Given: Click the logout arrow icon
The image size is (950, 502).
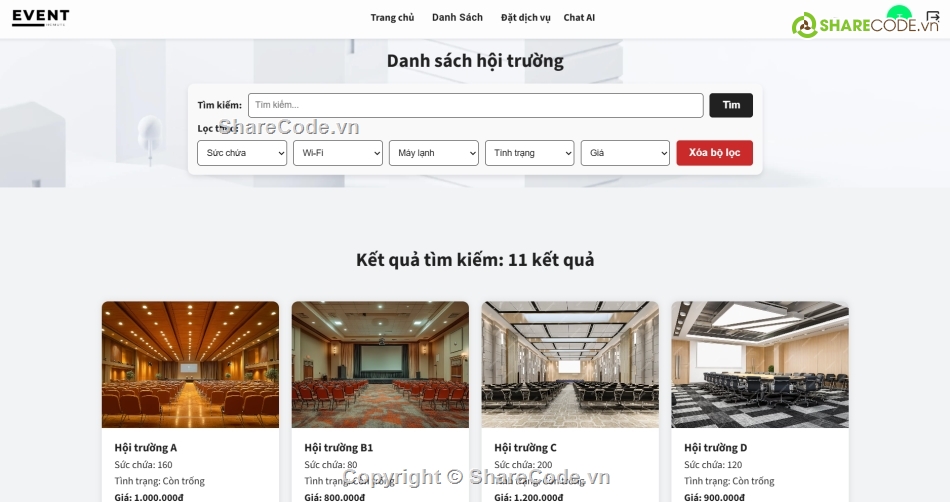Looking at the screenshot, I should tap(933, 17).
